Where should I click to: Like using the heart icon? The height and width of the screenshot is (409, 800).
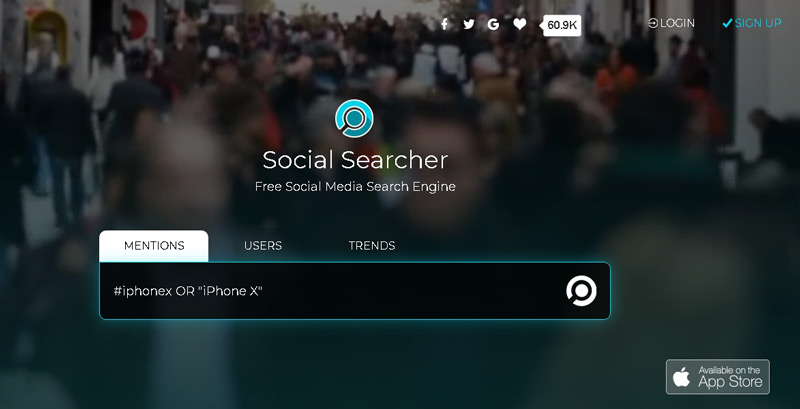(x=519, y=24)
